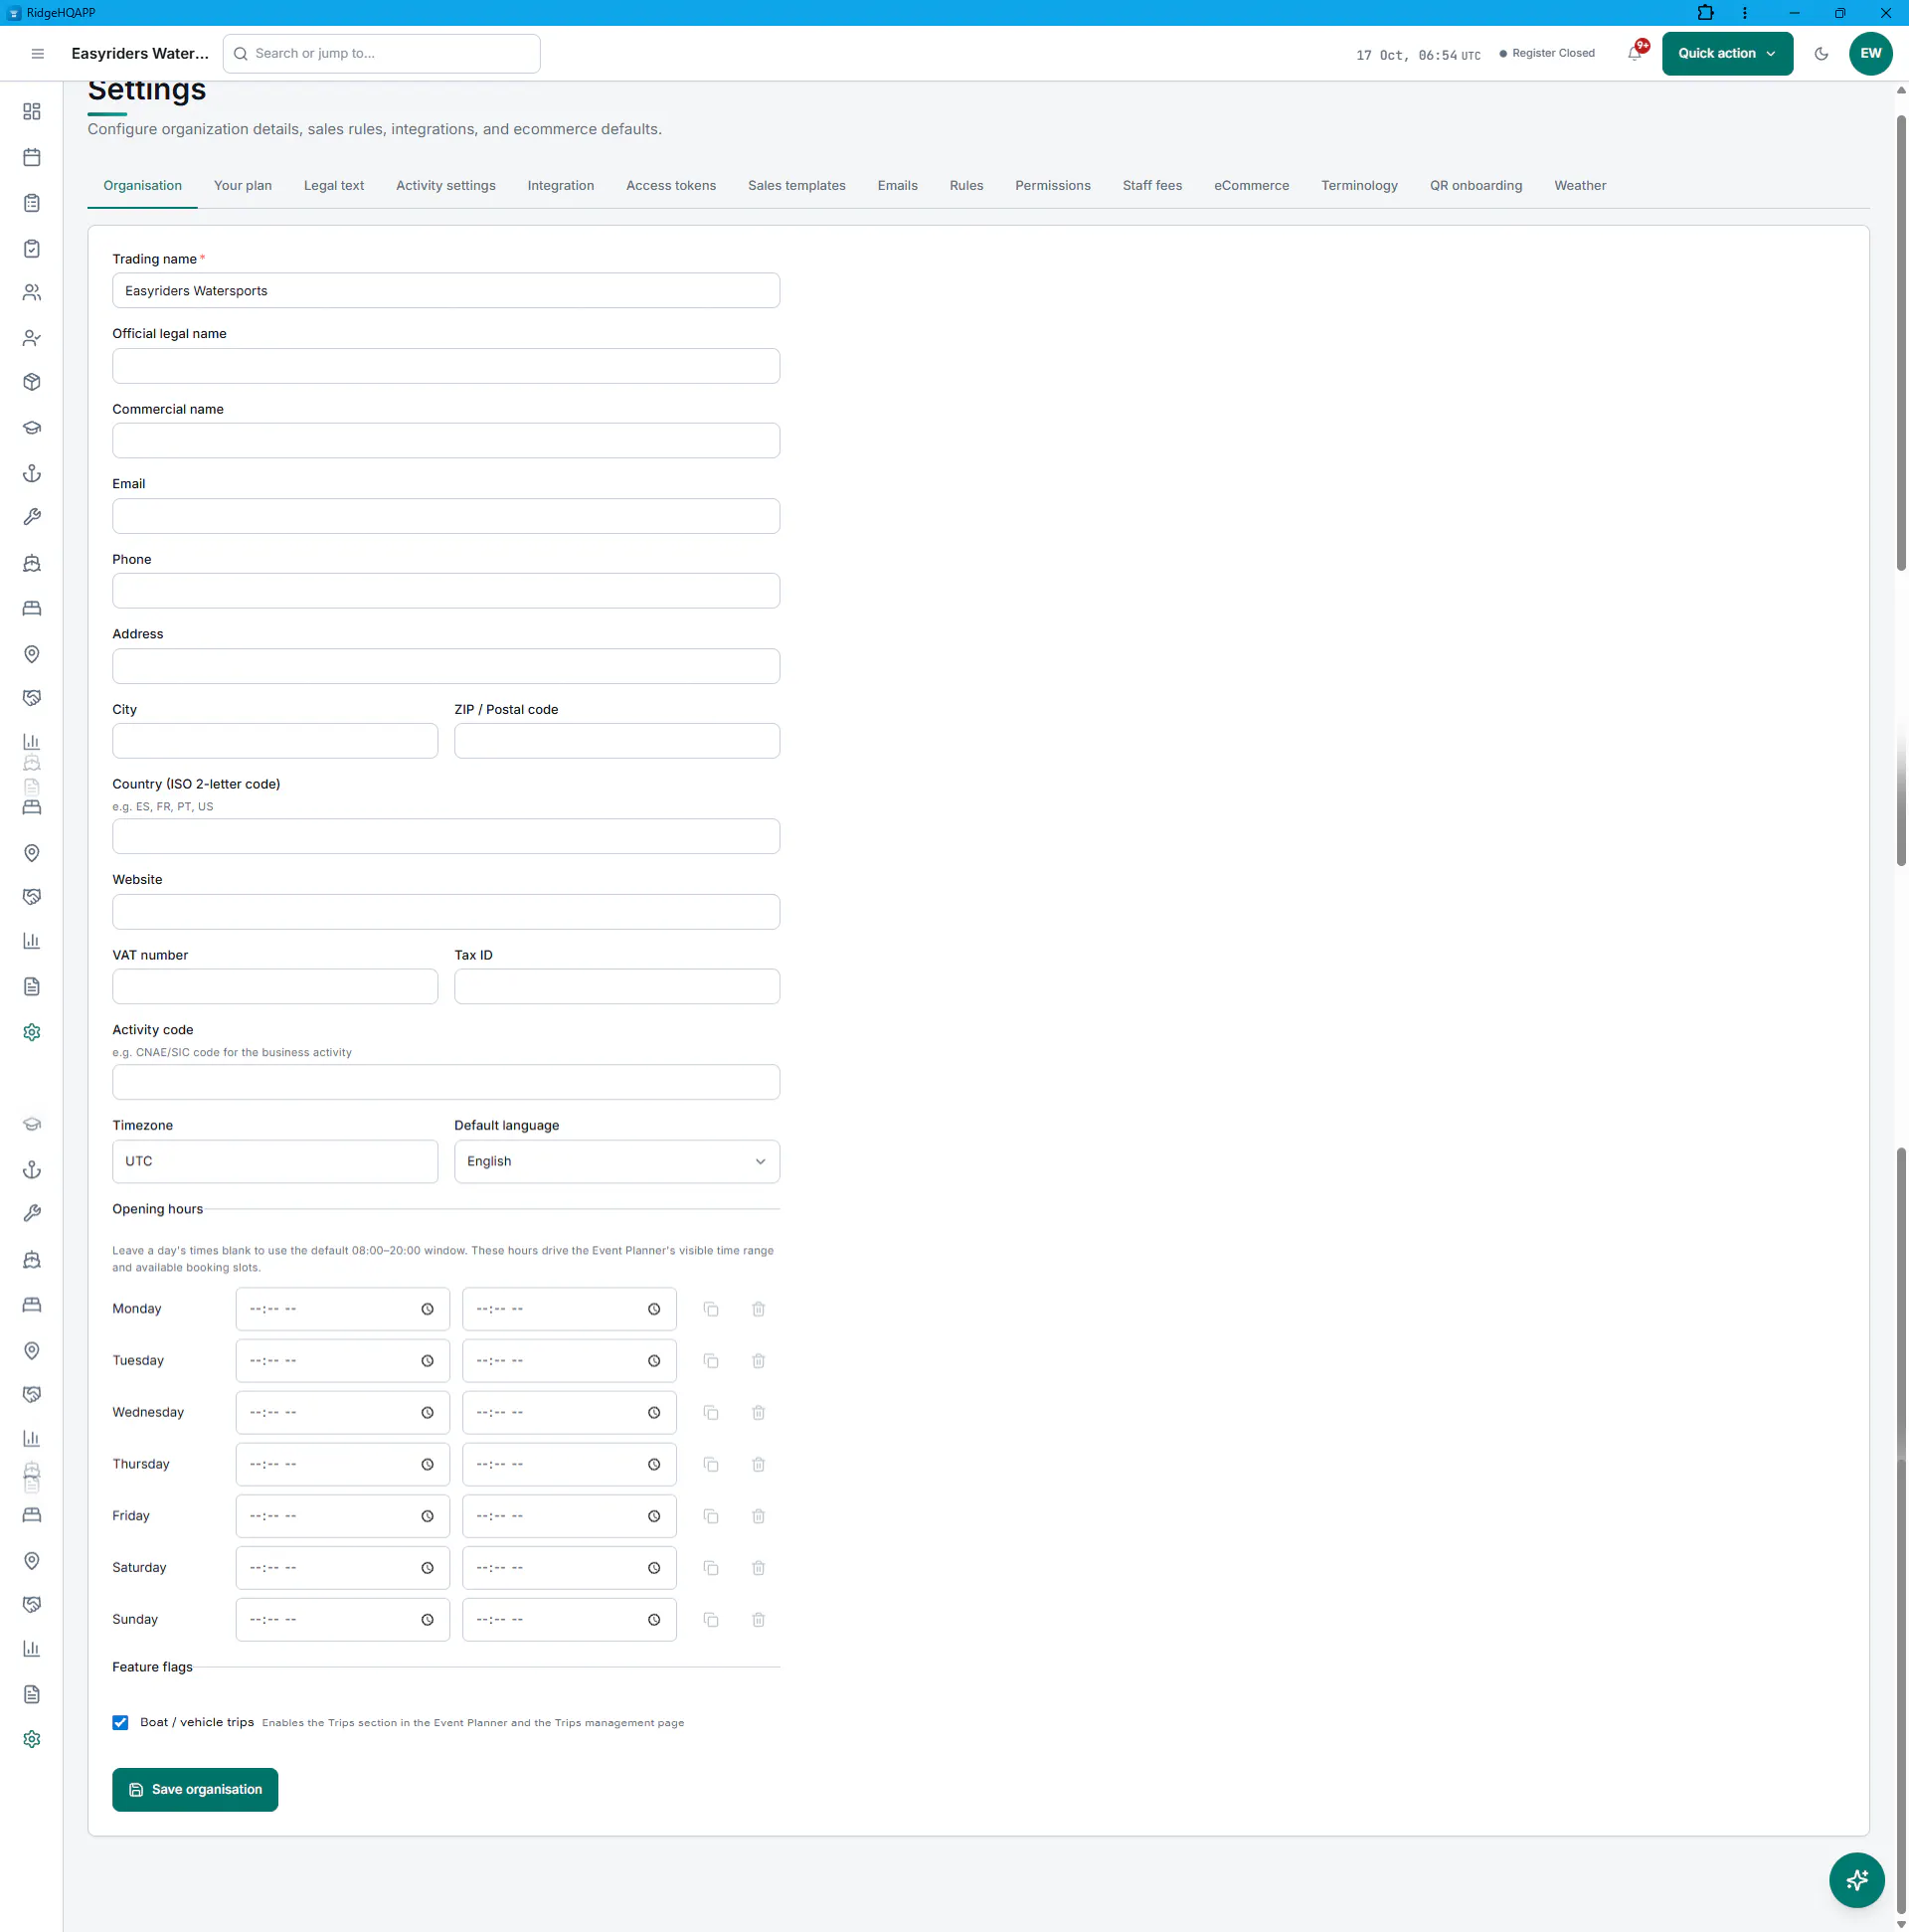Image resolution: width=1909 pixels, height=1932 pixels.
Task: Open the Staff fees tab
Action: pos(1152,186)
